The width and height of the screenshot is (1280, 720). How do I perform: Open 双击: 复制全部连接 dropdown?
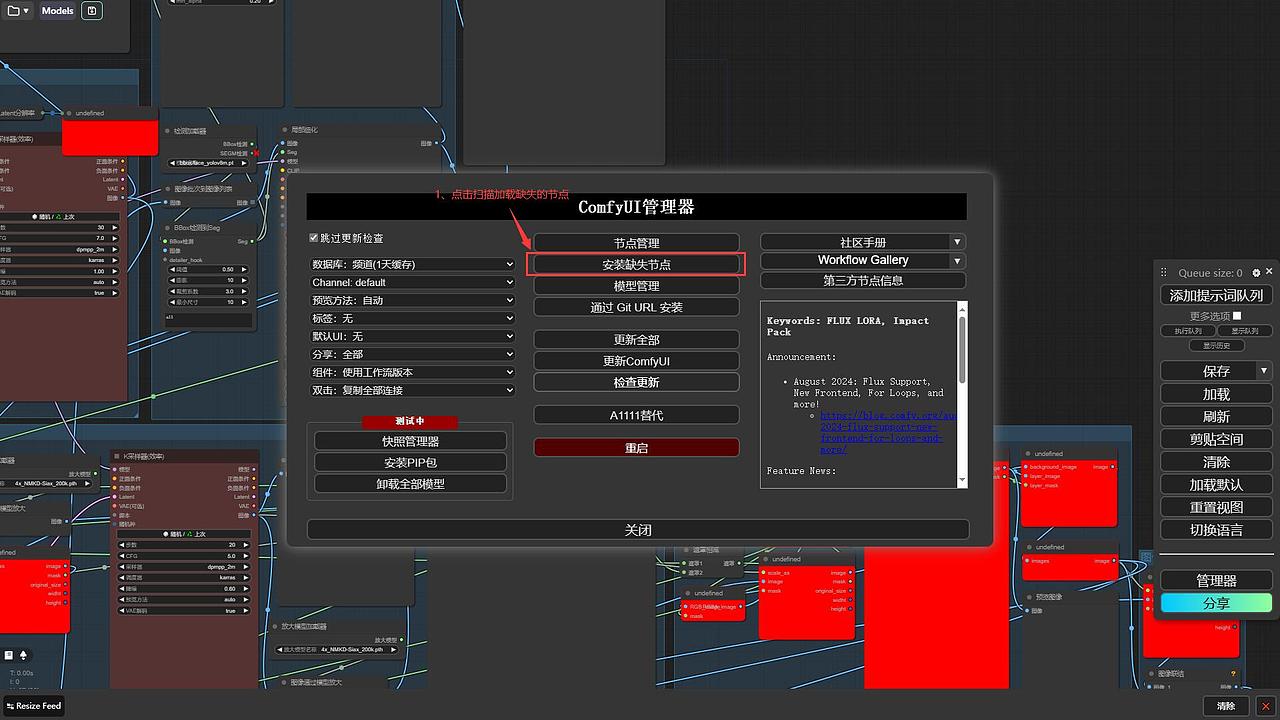[x=412, y=390]
